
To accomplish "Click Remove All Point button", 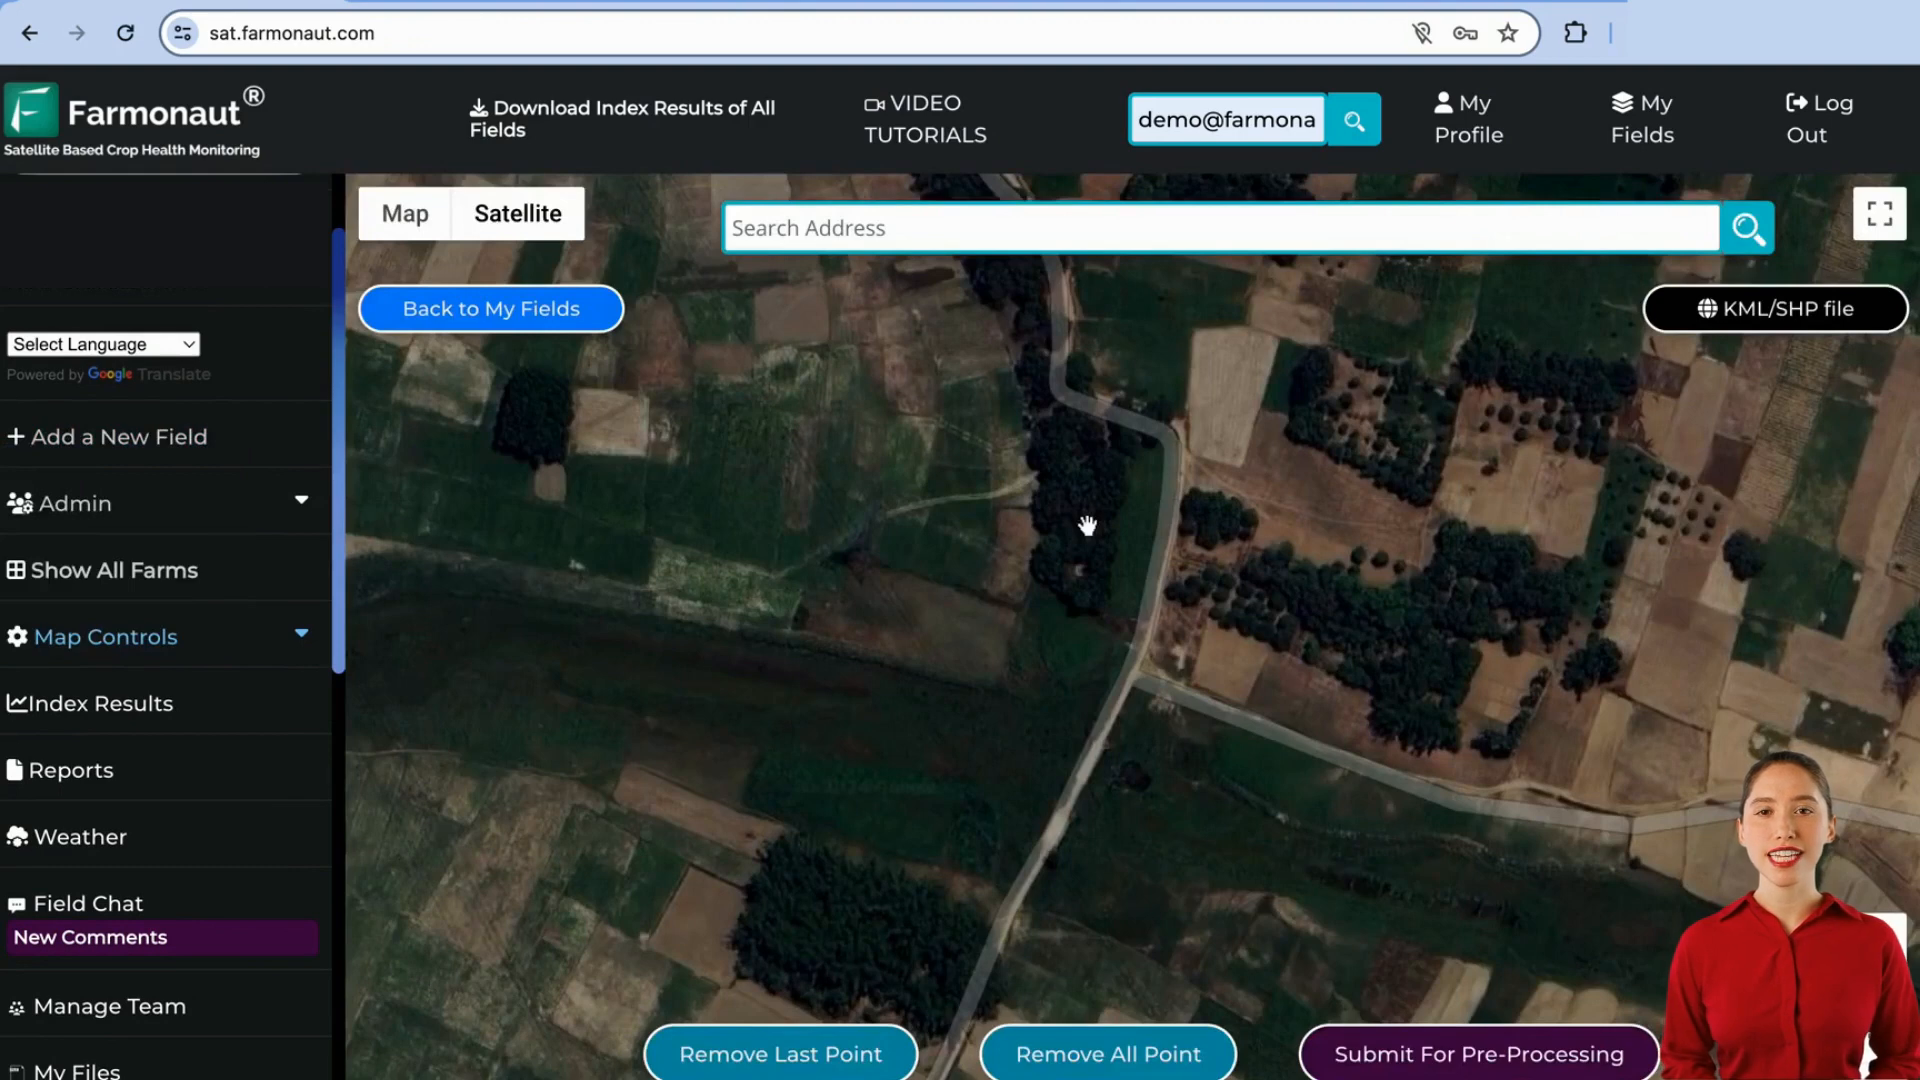I will click(x=1108, y=1054).
